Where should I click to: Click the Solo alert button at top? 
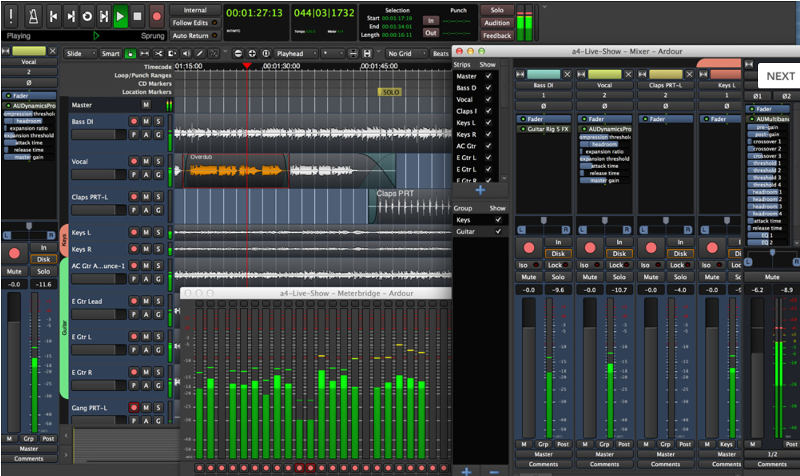[497, 10]
